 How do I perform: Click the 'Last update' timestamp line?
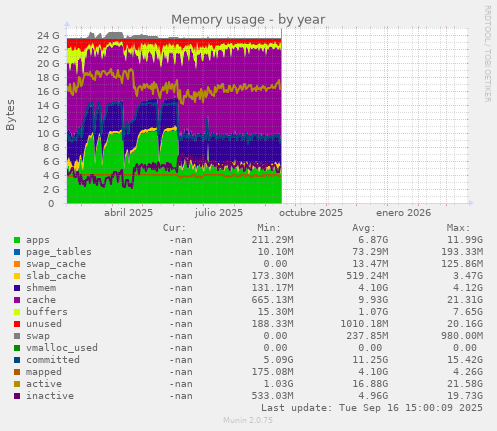(x=372, y=408)
